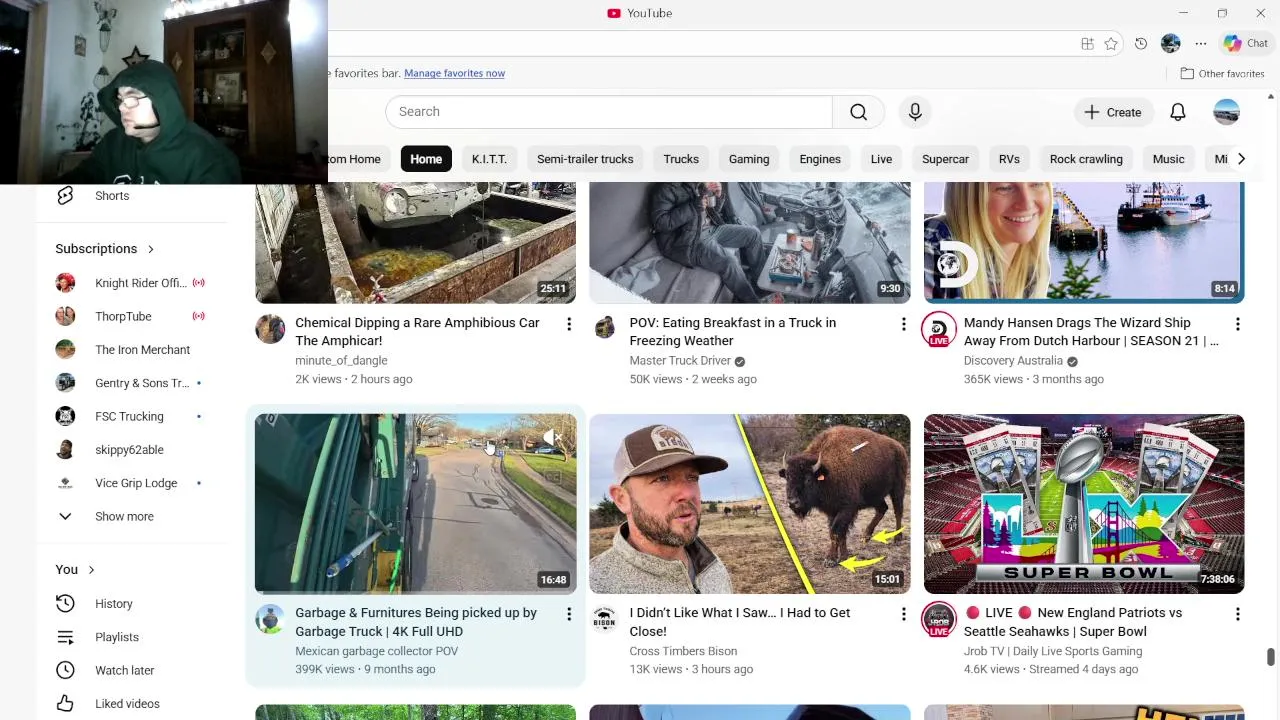Click the page vertical scrollbar thumb
Image resolution: width=1280 pixels, height=720 pixels.
tap(1271, 658)
